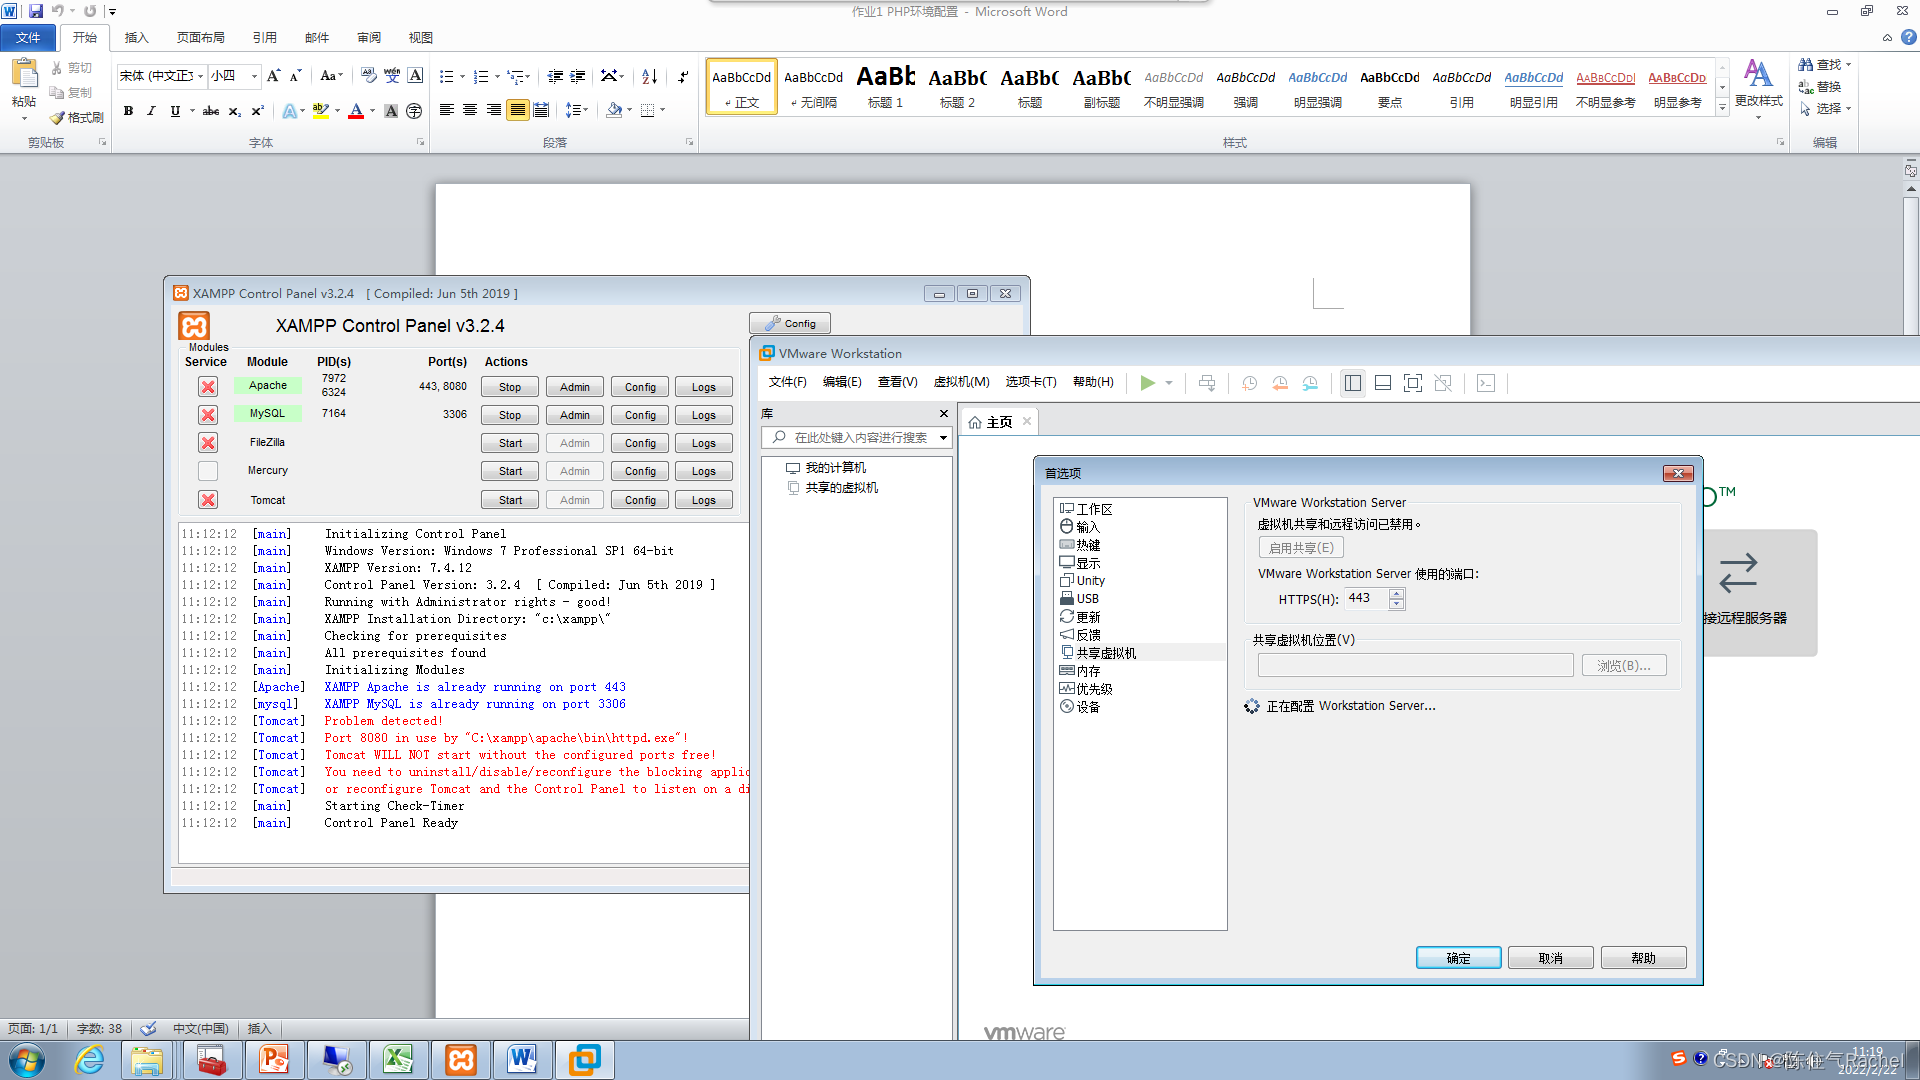Image resolution: width=1920 pixels, height=1080 pixels.
Task: Toggle bold formatting in Word ribbon
Action: (x=128, y=111)
